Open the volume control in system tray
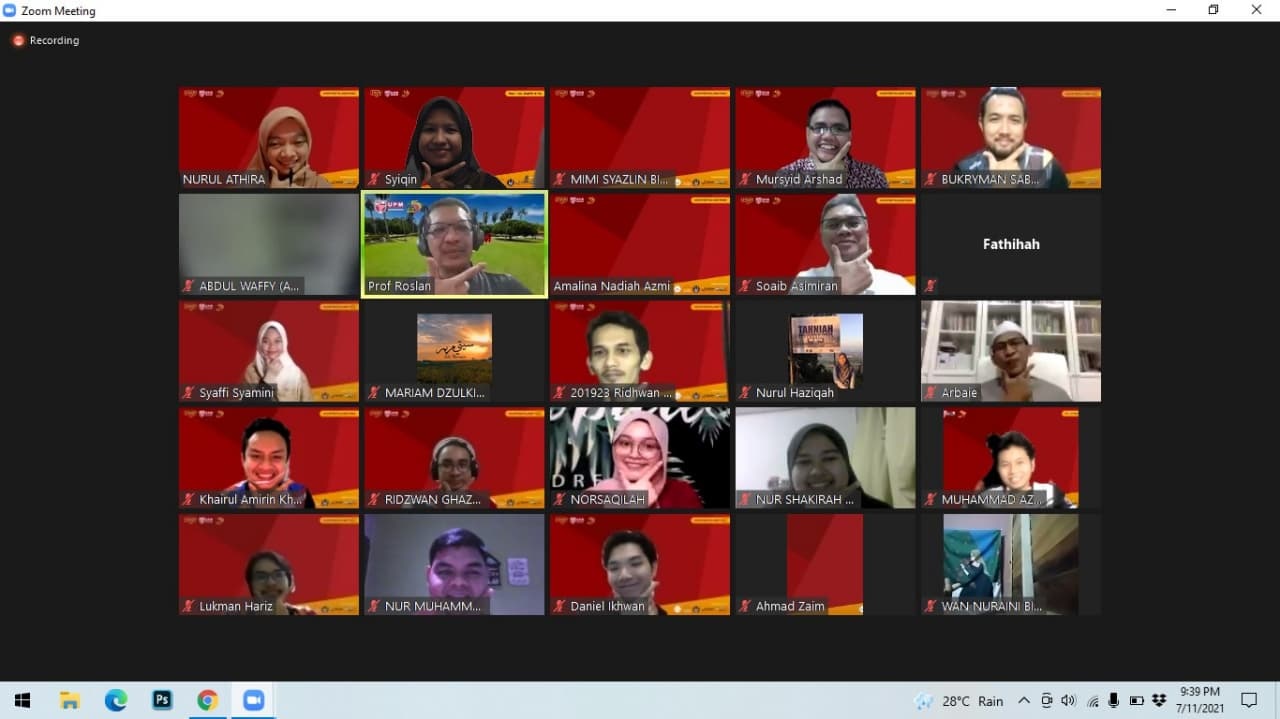 click(1068, 700)
